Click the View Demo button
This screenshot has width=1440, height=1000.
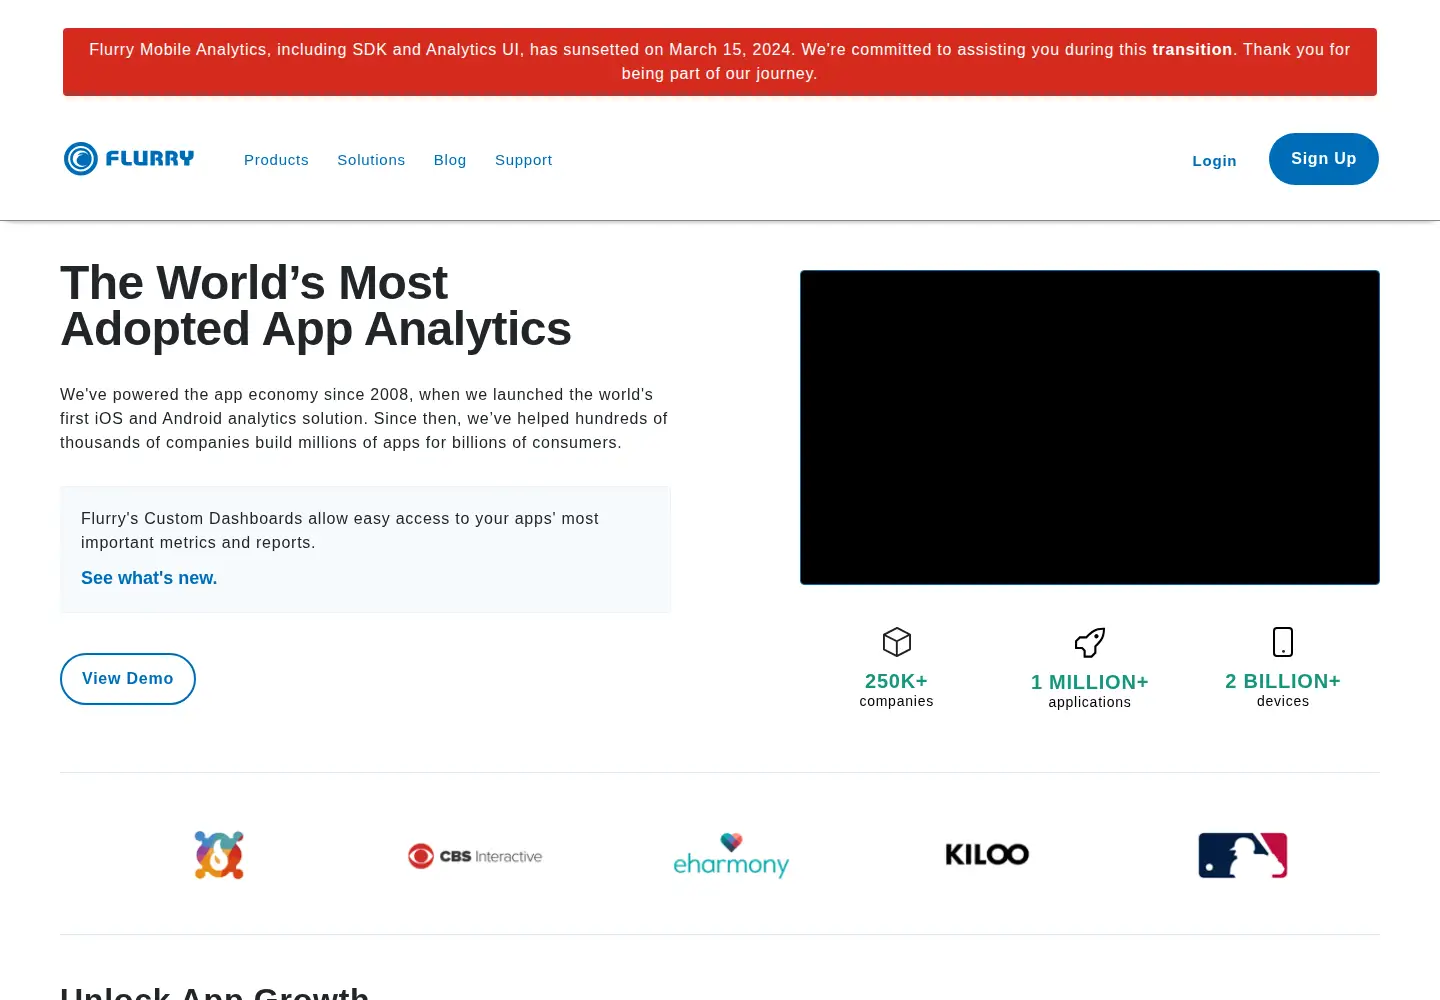click(x=128, y=679)
